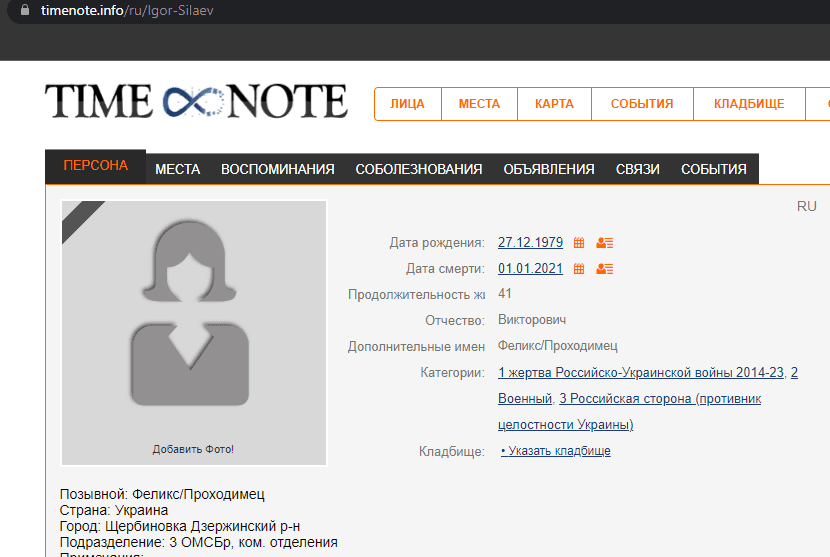Click the calendar icon beside birth date
The width and height of the screenshot is (830, 557).
point(579,243)
